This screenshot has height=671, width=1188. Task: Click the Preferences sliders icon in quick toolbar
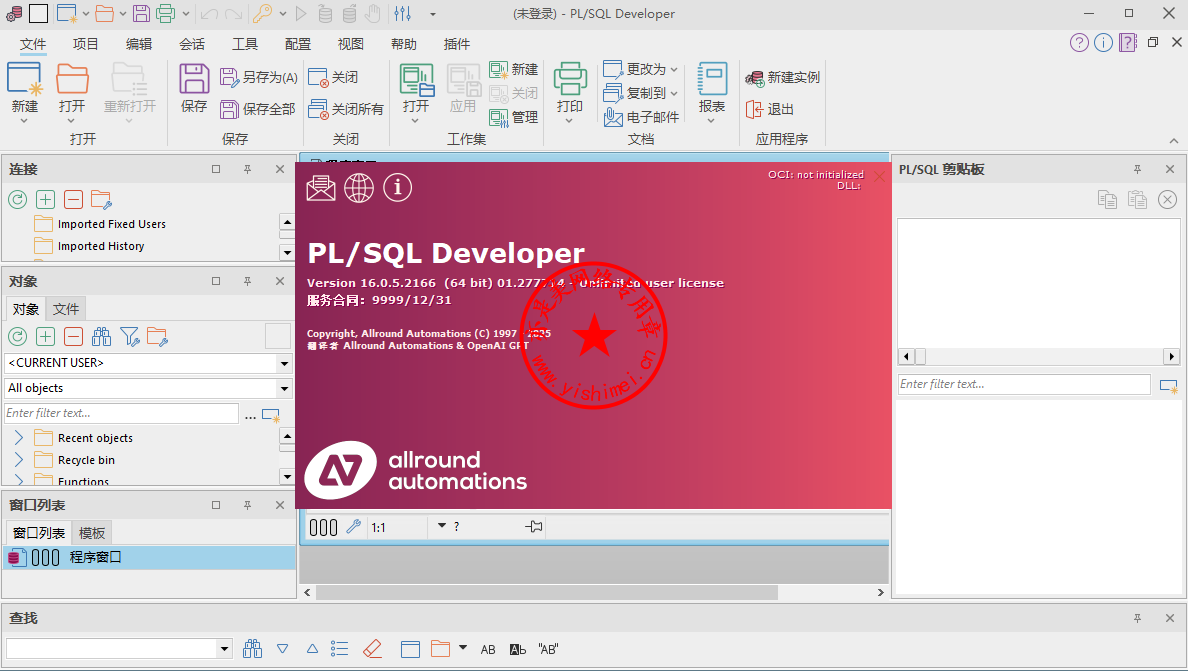[x=402, y=14]
